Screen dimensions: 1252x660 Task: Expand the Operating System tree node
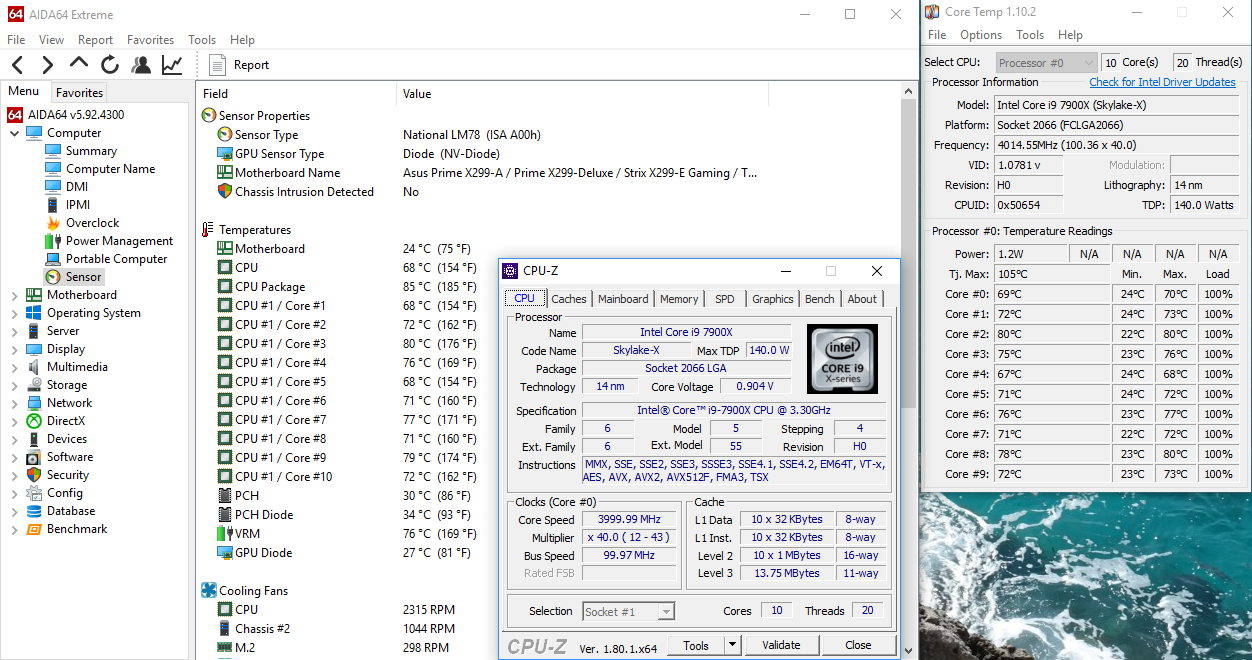click(15, 313)
